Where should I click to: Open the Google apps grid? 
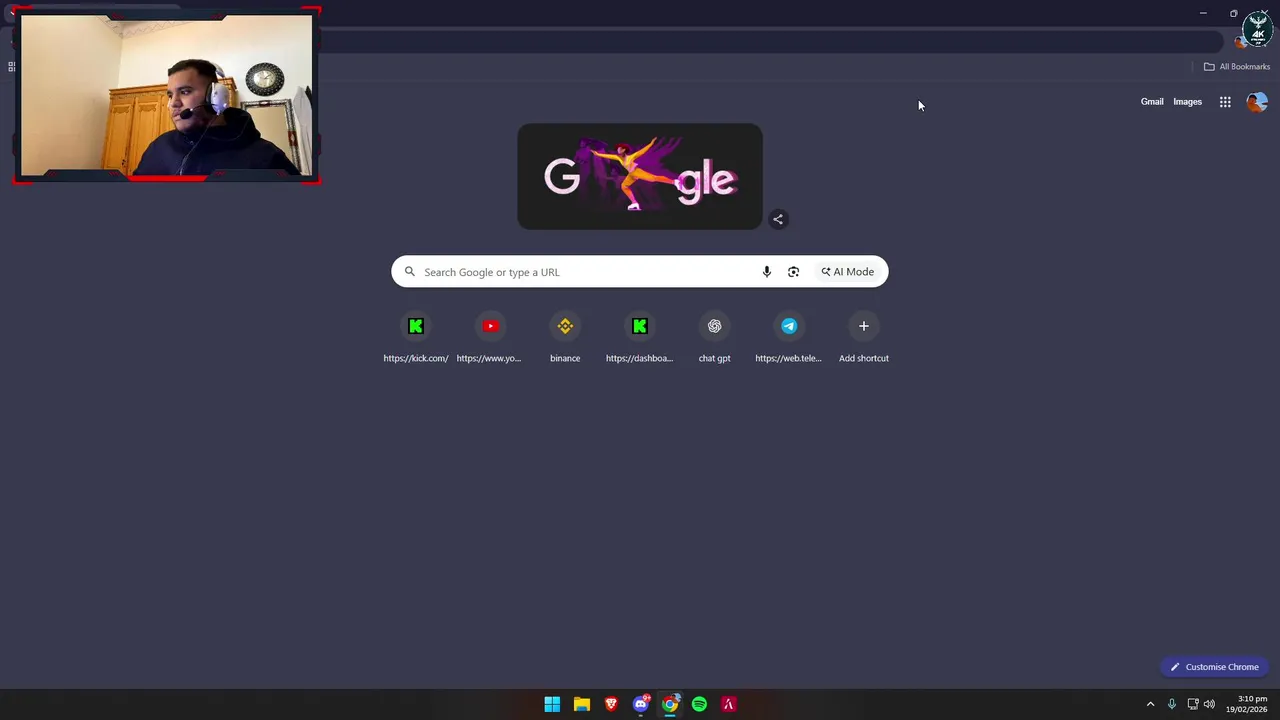click(x=1225, y=102)
